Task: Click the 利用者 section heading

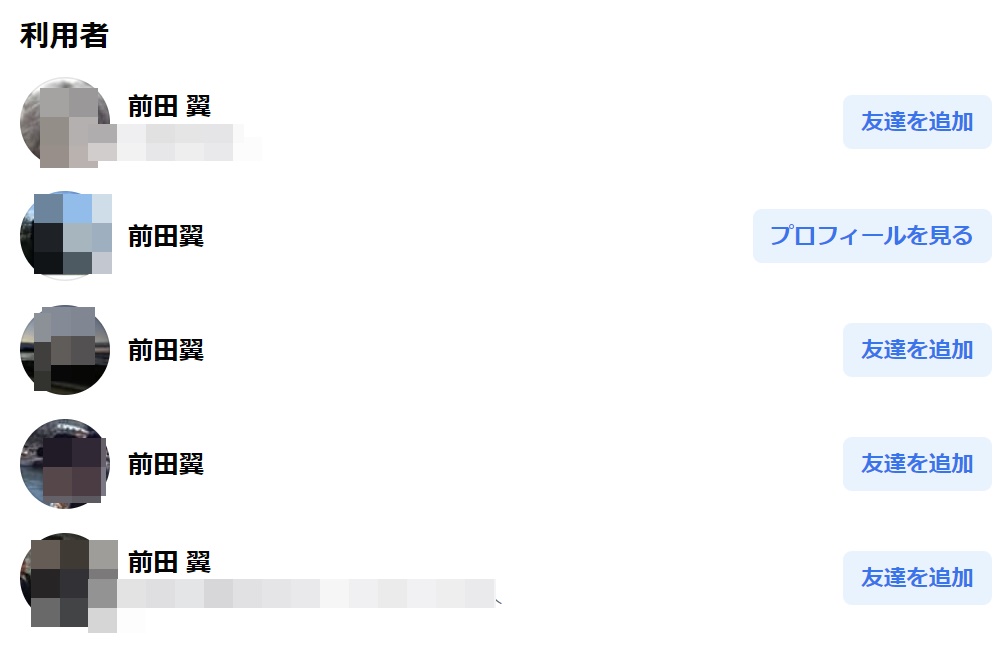Action: pos(64,35)
